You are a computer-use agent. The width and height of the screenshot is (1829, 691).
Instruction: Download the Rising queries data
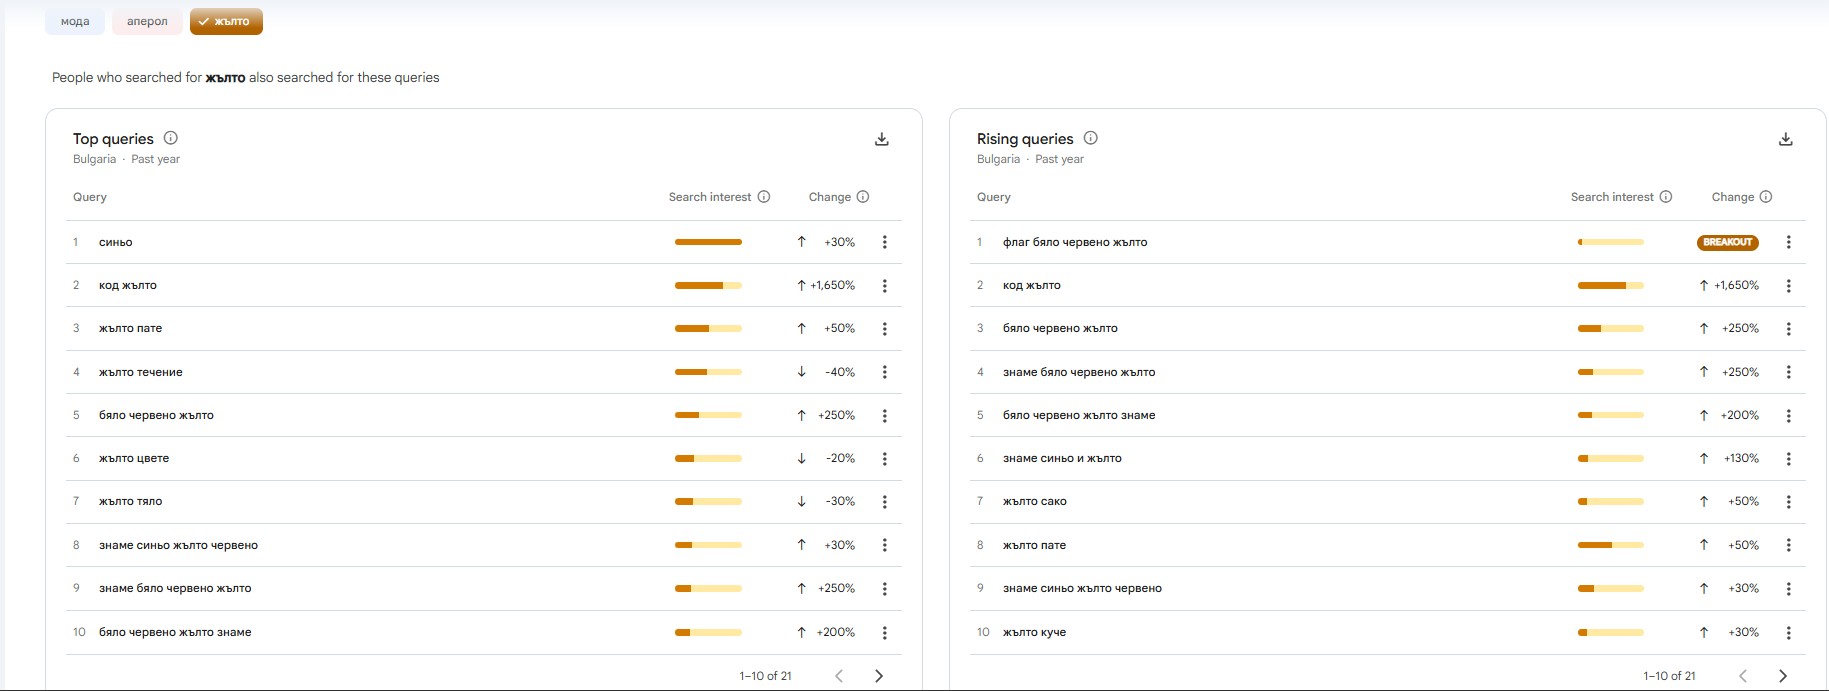(x=1785, y=139)
